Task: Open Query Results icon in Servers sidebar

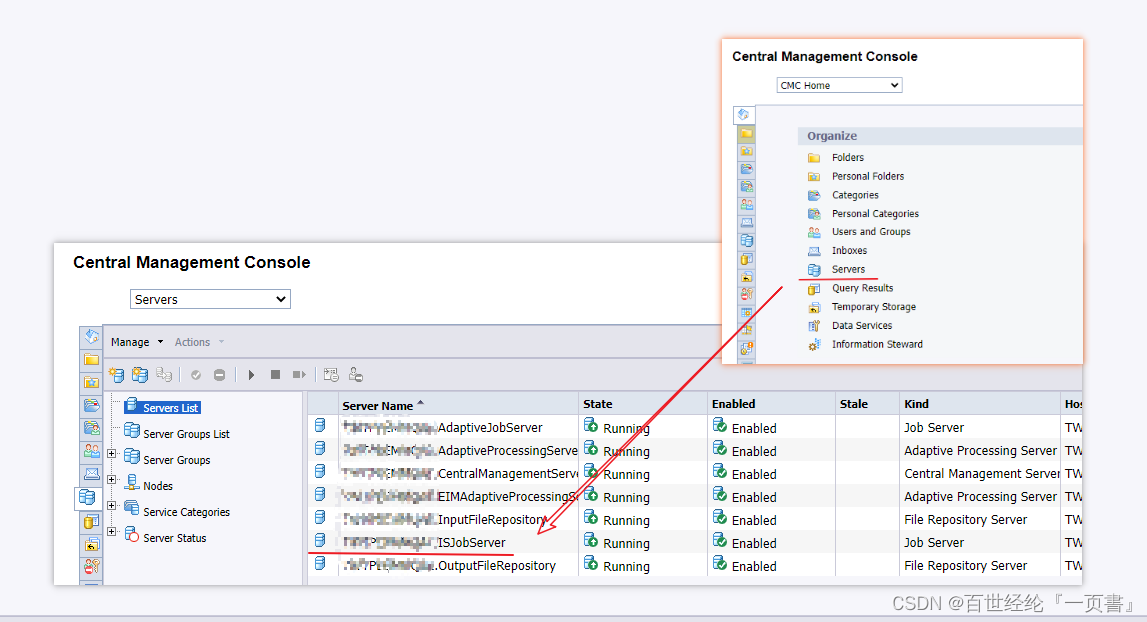Action: (91, 521)
